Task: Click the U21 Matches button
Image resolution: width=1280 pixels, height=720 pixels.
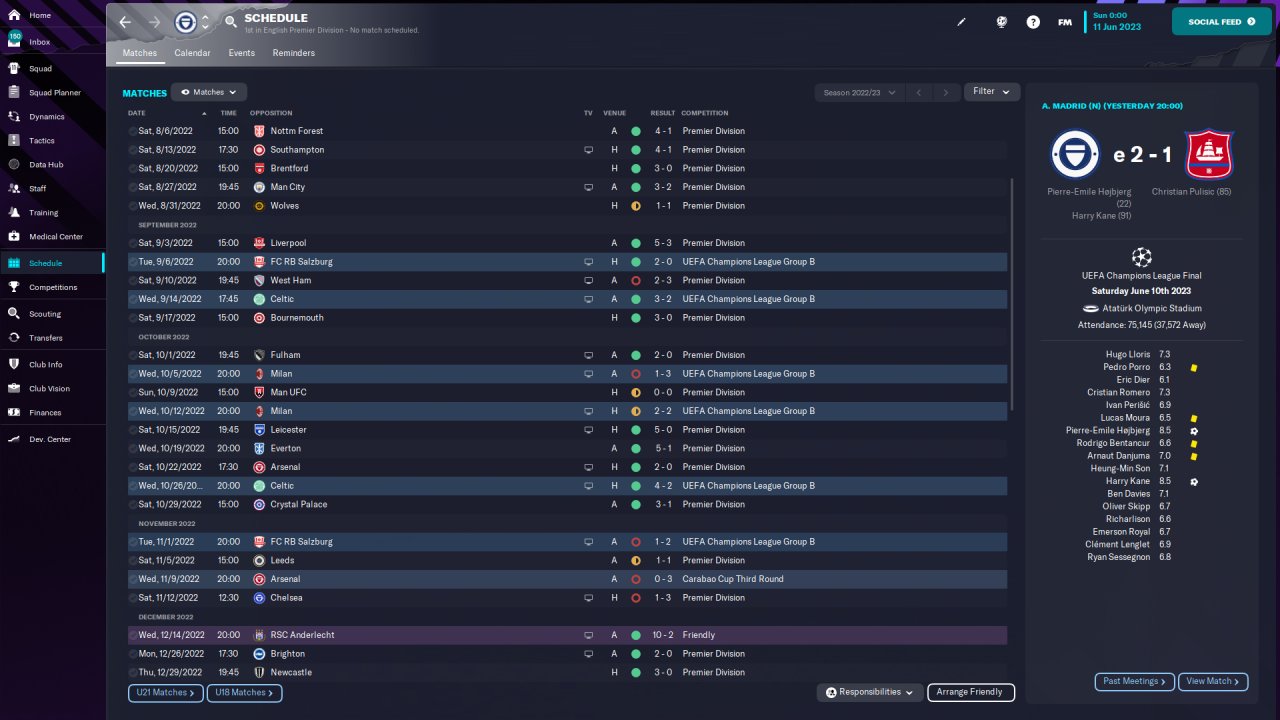Action: pos(165,692)
